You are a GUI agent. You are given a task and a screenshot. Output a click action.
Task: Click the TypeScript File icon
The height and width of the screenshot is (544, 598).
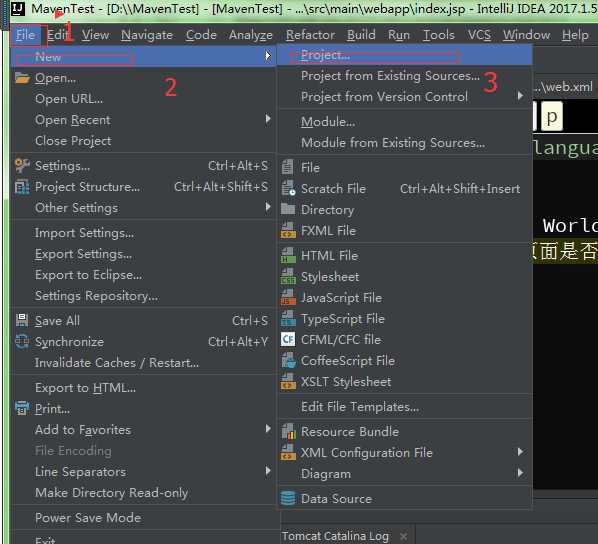(288, 318)
